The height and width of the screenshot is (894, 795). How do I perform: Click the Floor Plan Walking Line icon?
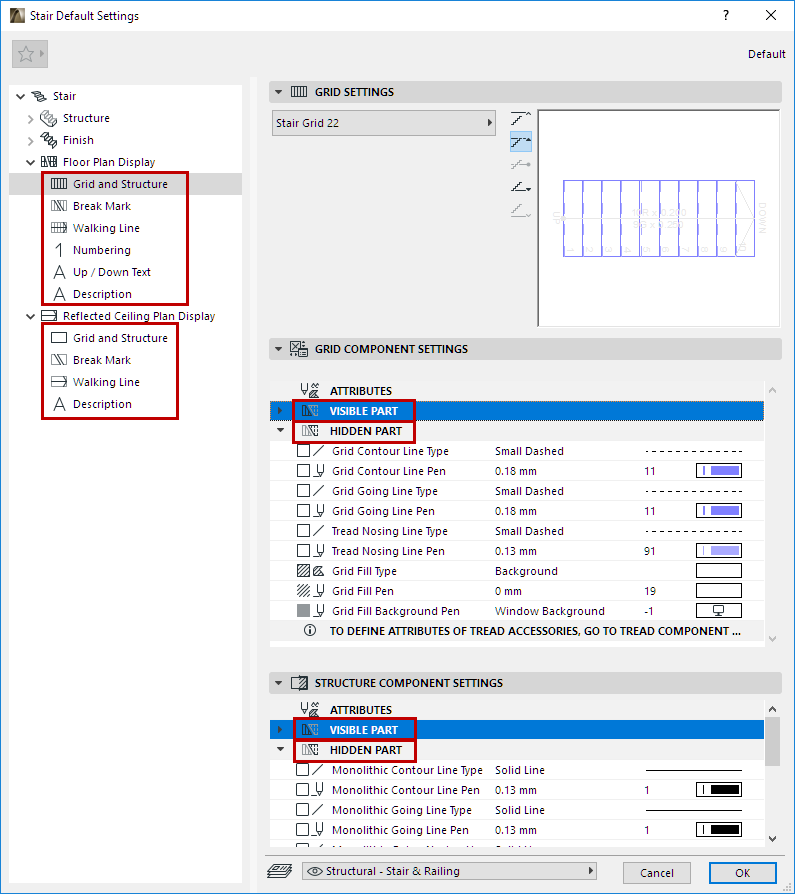pos(59,228)
